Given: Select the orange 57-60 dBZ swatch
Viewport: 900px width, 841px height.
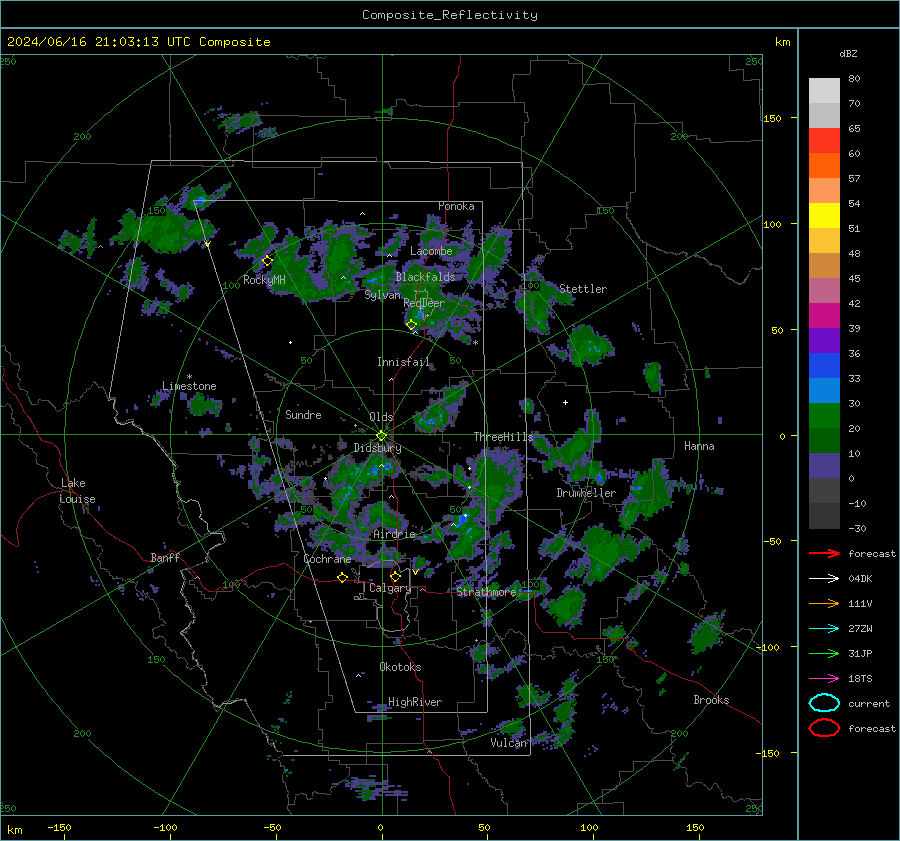Looking at the screenshot, I should tap(824, 165).
